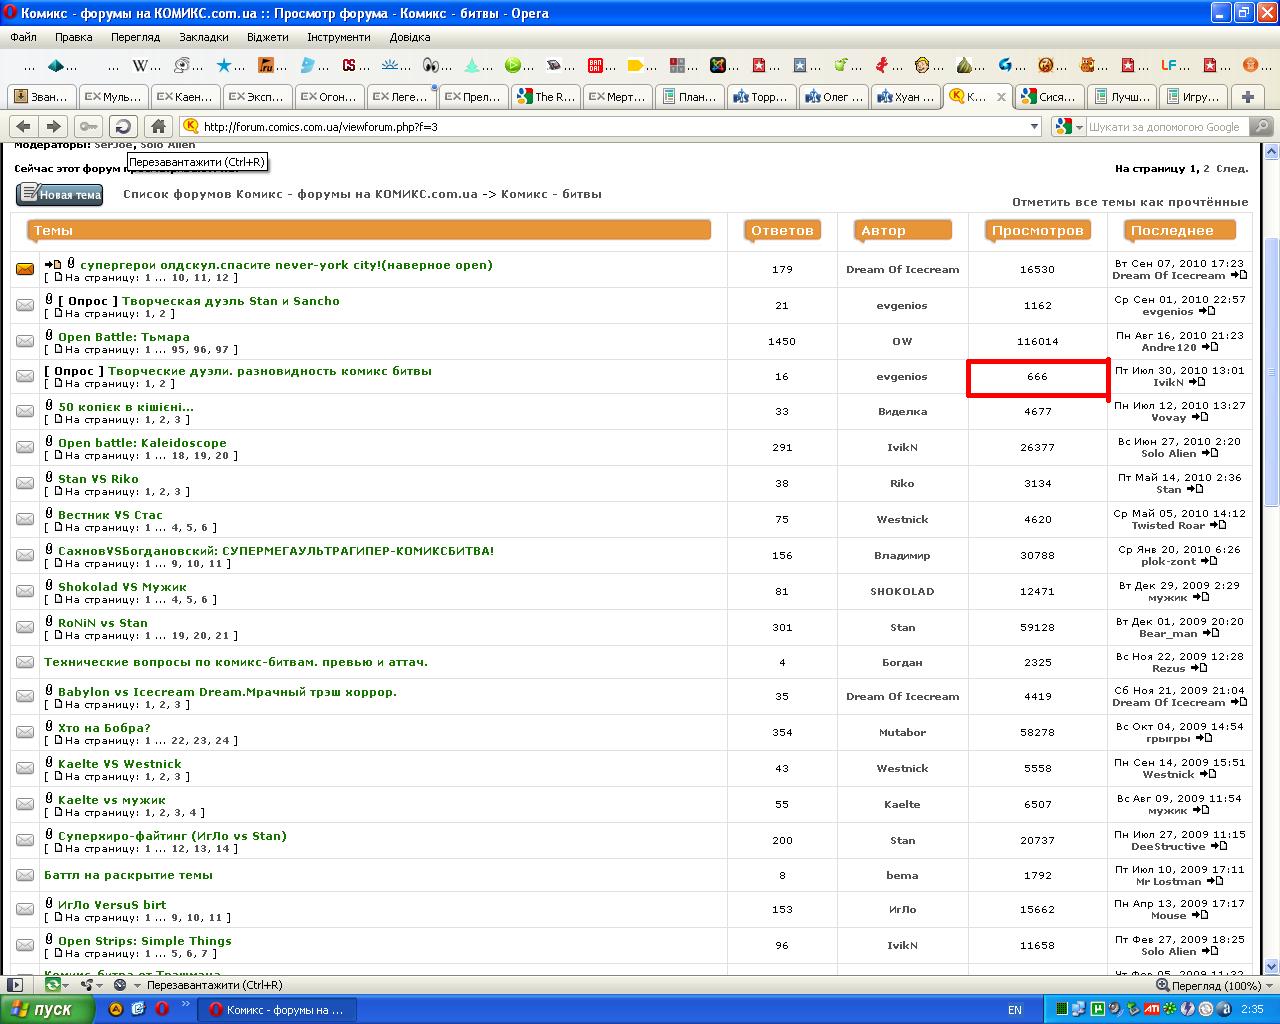
Task: Click 'Отметить все темы как прочтённые'
Action: click(x=1129, y=202)
